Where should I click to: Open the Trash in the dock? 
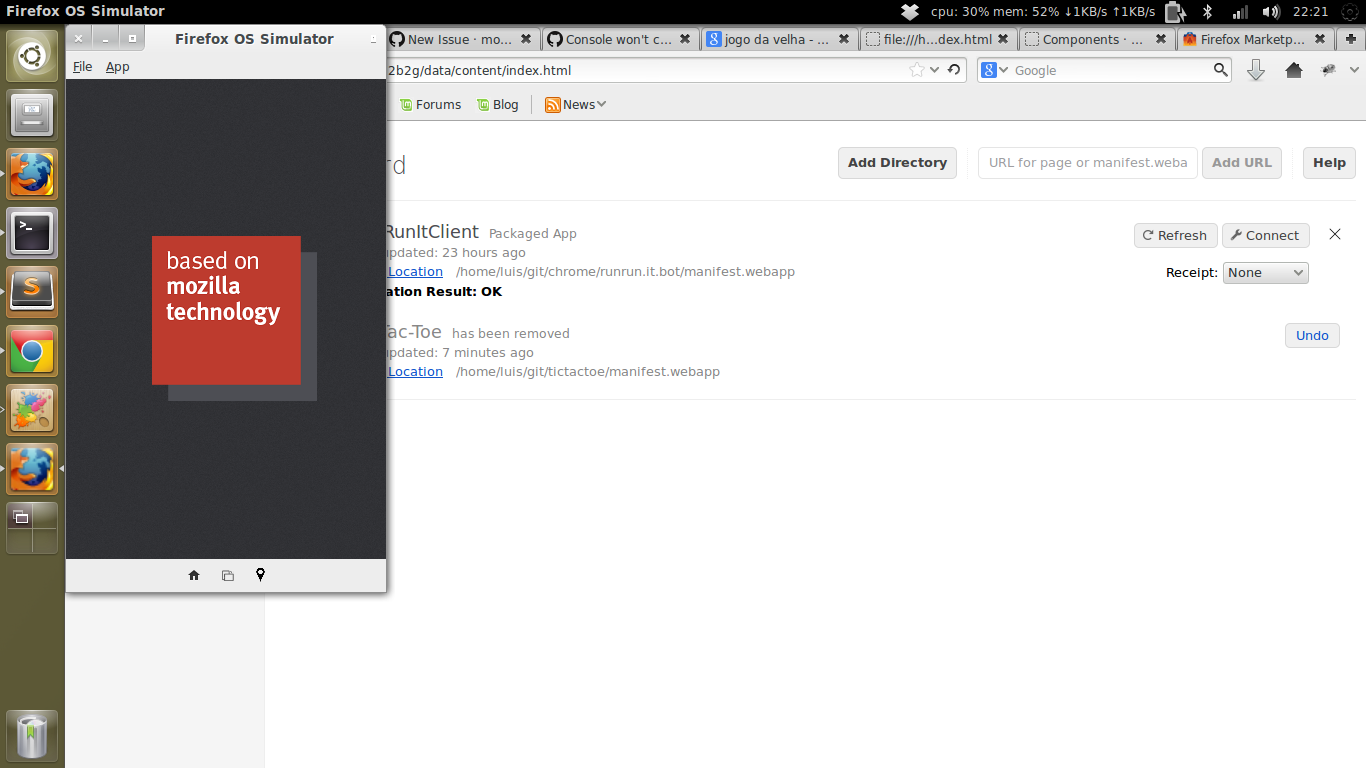[32, 736]
